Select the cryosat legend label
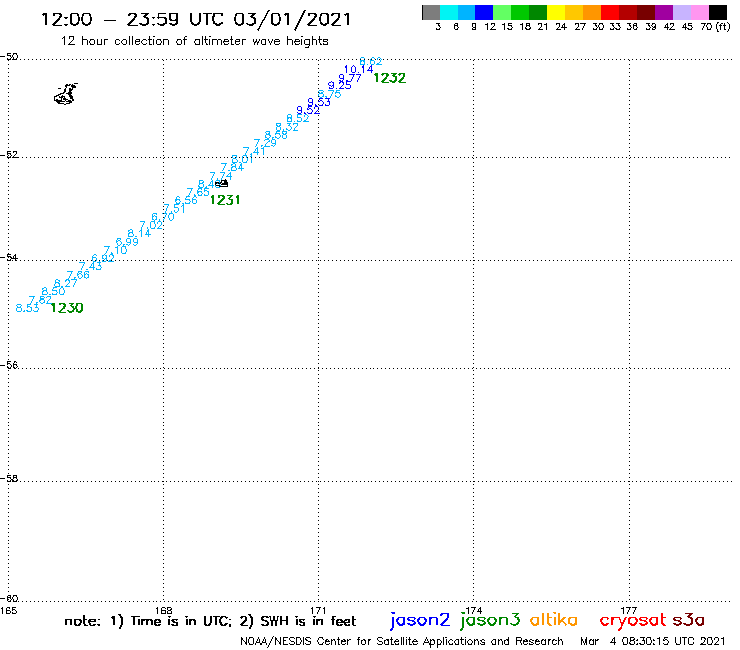 633,620
